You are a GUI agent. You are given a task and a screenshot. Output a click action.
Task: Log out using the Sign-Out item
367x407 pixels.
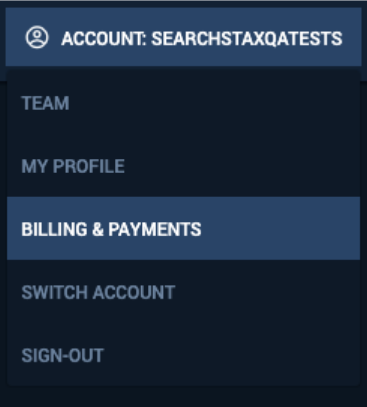(183, 355)
